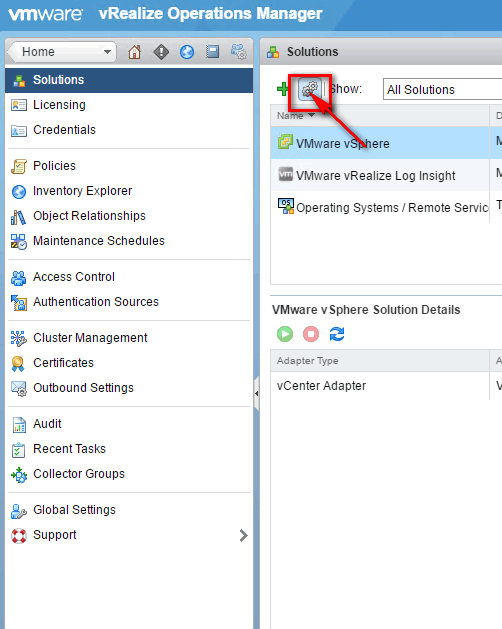502x629 pixels.
Task: Select Solutions in the sidebar
Action: tap(129, 80)
